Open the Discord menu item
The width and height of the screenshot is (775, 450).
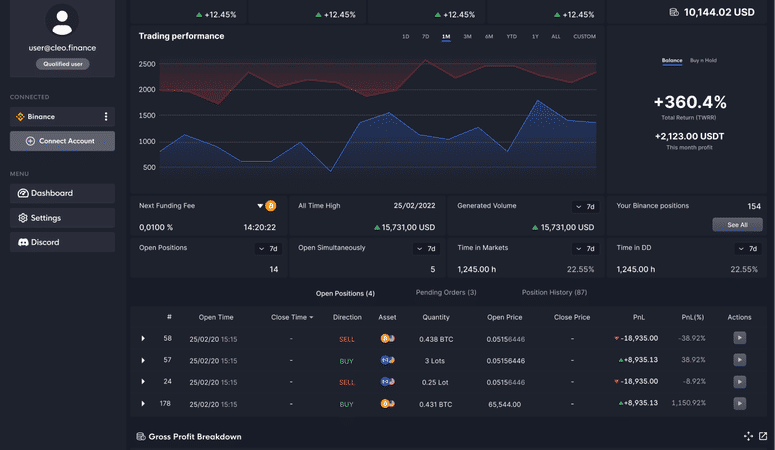62,242
